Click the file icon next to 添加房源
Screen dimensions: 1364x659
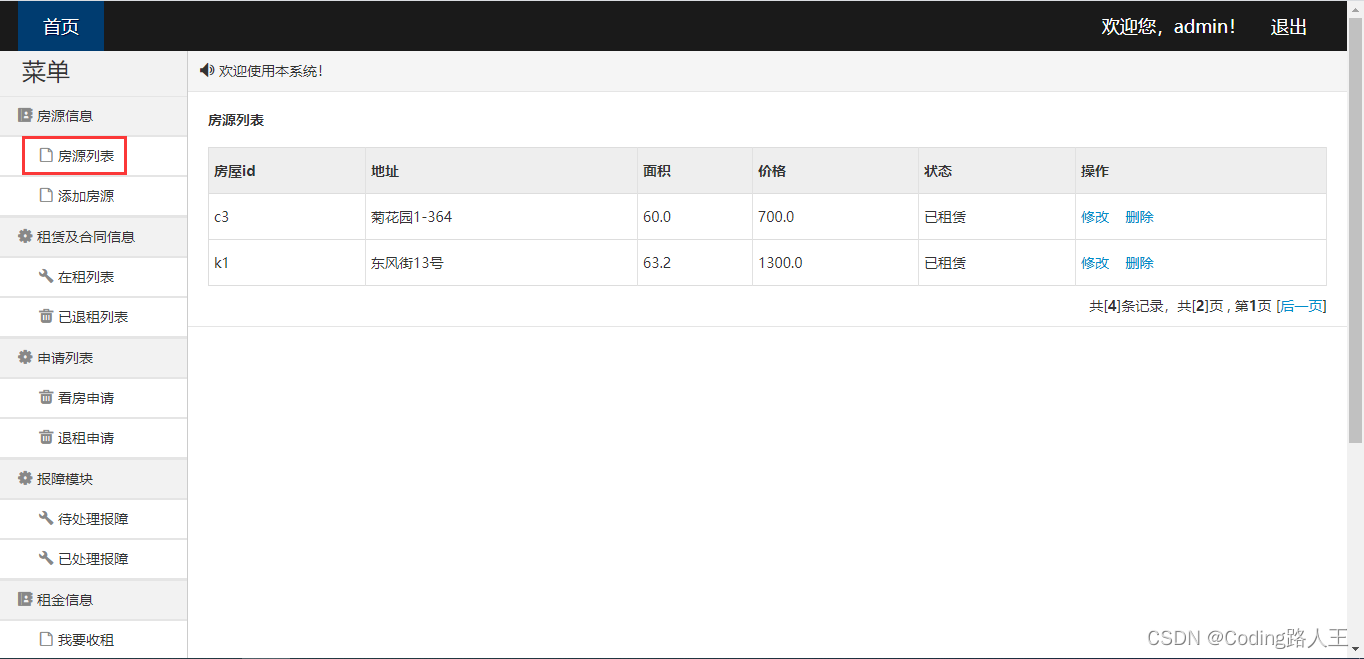[45, 196]
